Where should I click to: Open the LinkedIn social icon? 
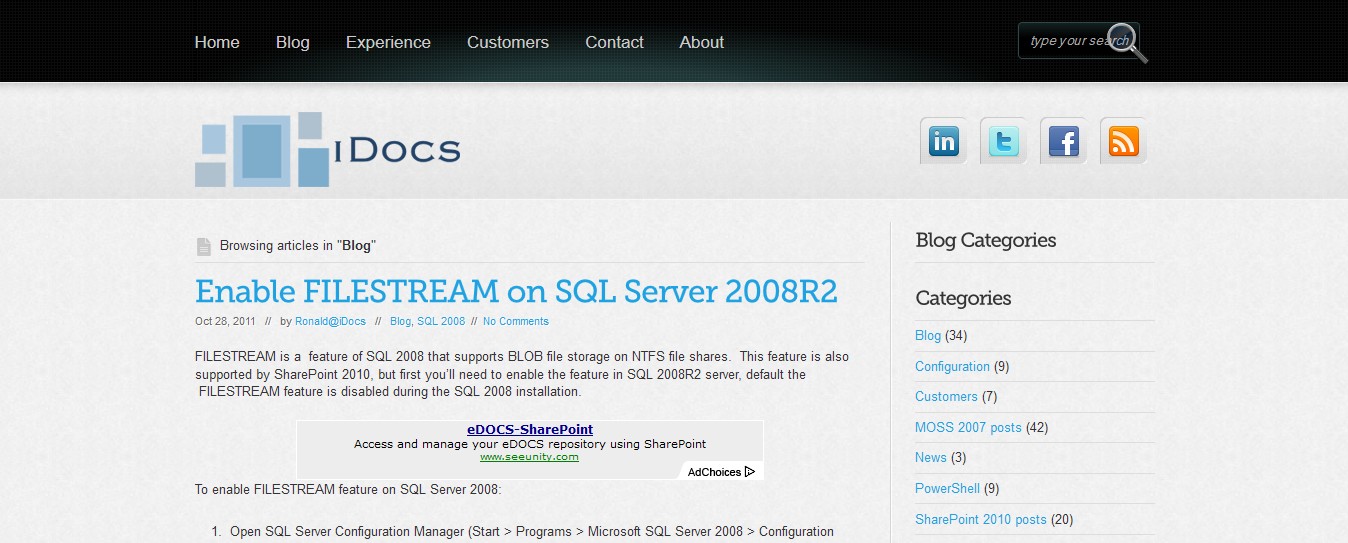[x=943, y=141]
